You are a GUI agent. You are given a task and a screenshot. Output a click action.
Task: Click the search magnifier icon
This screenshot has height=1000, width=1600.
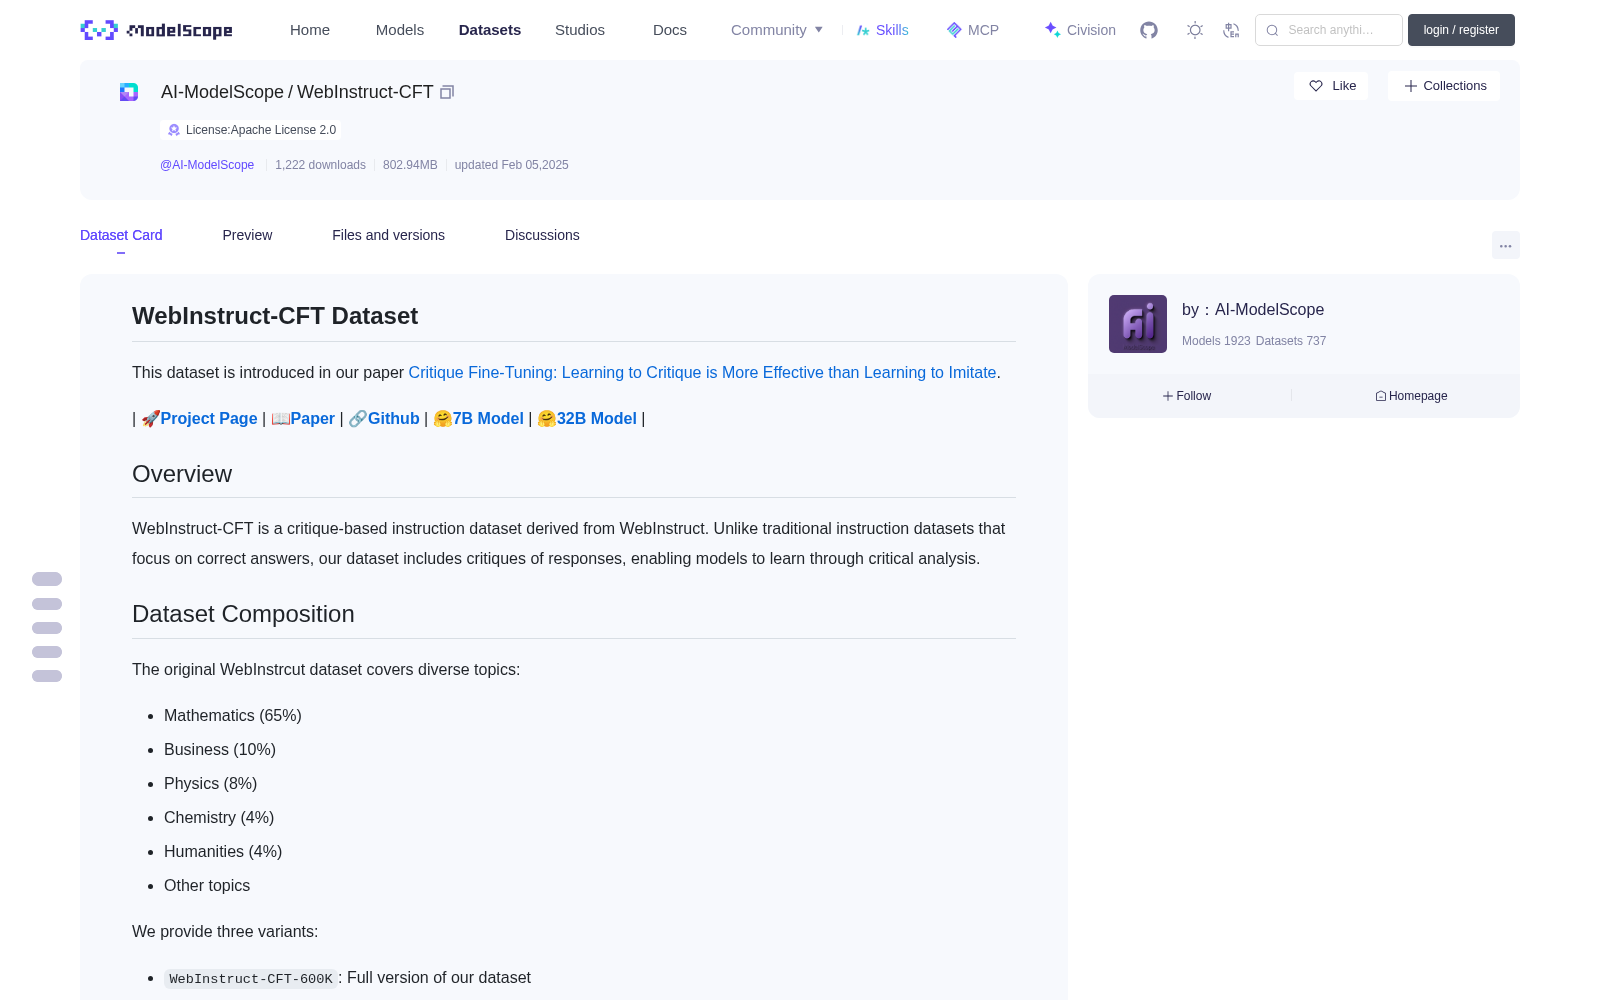1272,30
